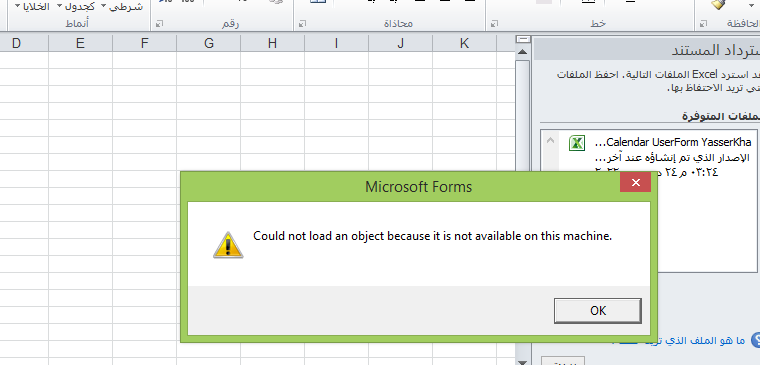Select column J header
Viewport: 760px width, 365px height.
[400, 44]
